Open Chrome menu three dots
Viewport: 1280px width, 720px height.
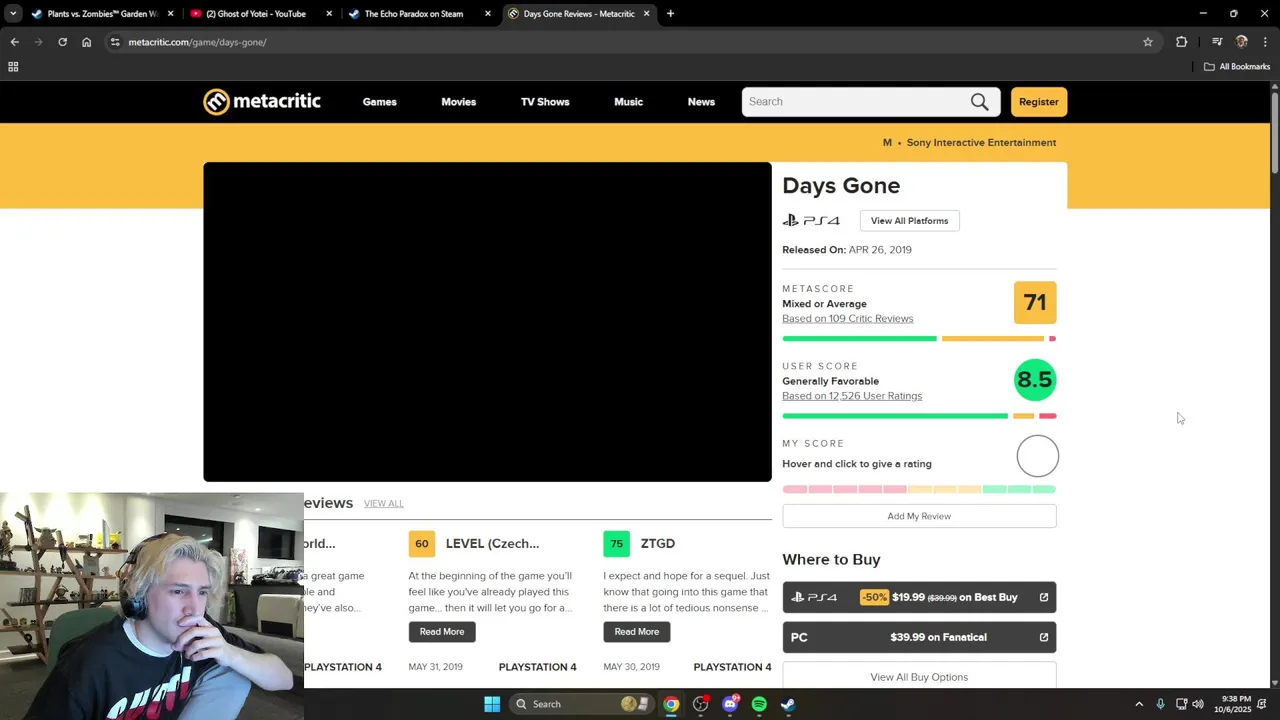[x=1265, y=42]
